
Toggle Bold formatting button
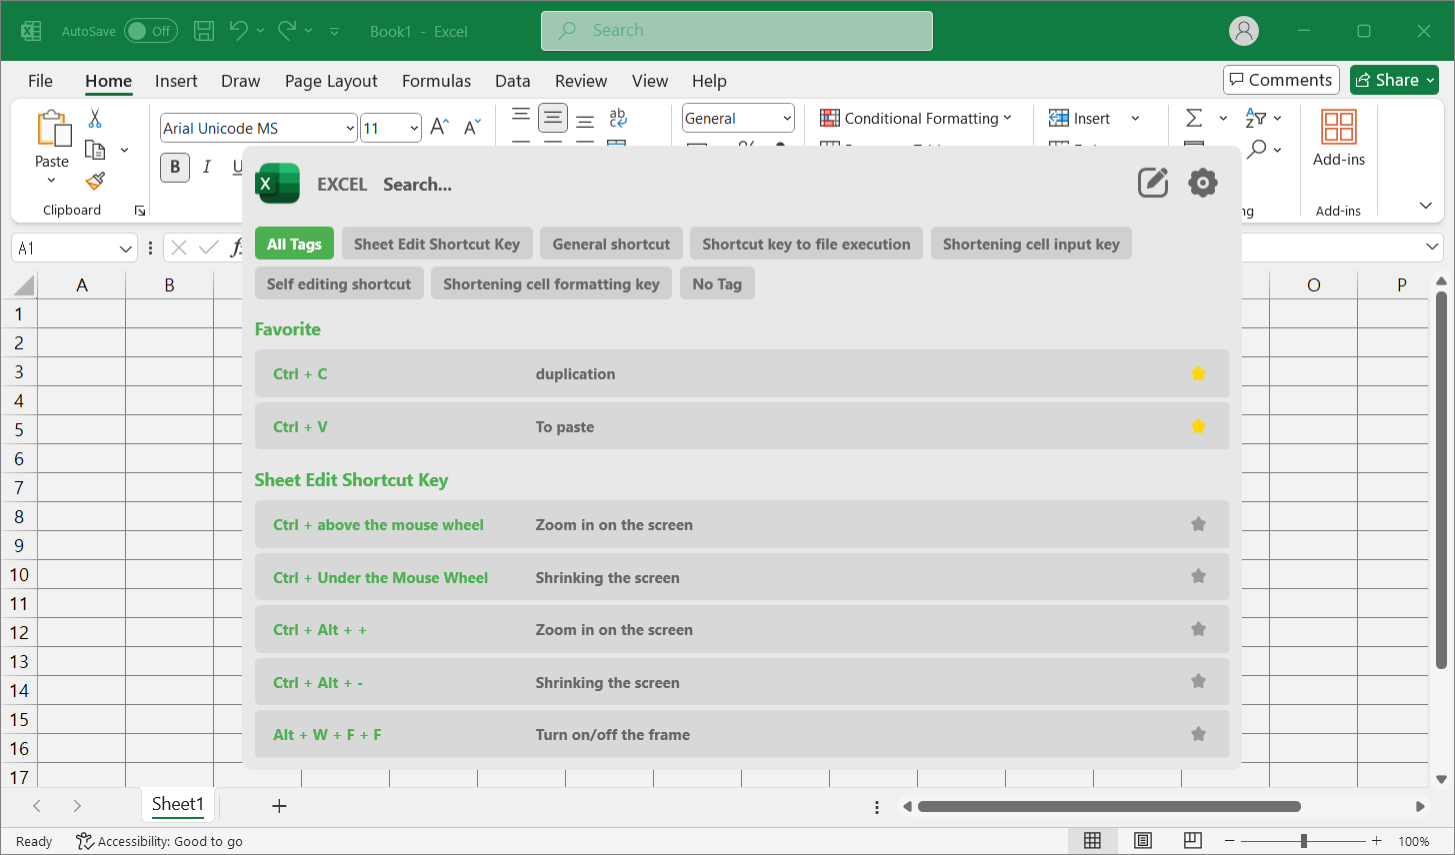175,167
